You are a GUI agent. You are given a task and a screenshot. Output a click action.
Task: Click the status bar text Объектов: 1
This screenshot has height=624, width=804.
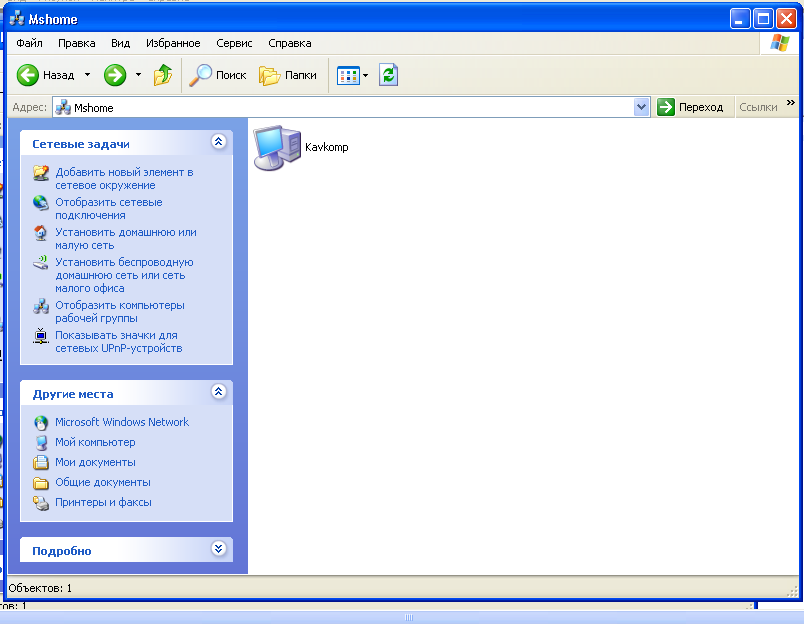[40, 588]
